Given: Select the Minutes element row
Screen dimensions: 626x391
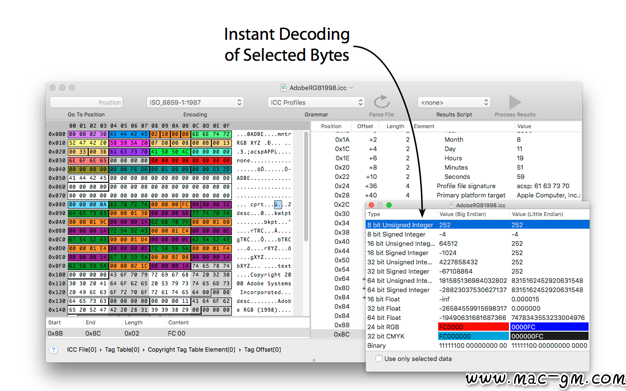Looking at the screenshot, I should (446, 167).
